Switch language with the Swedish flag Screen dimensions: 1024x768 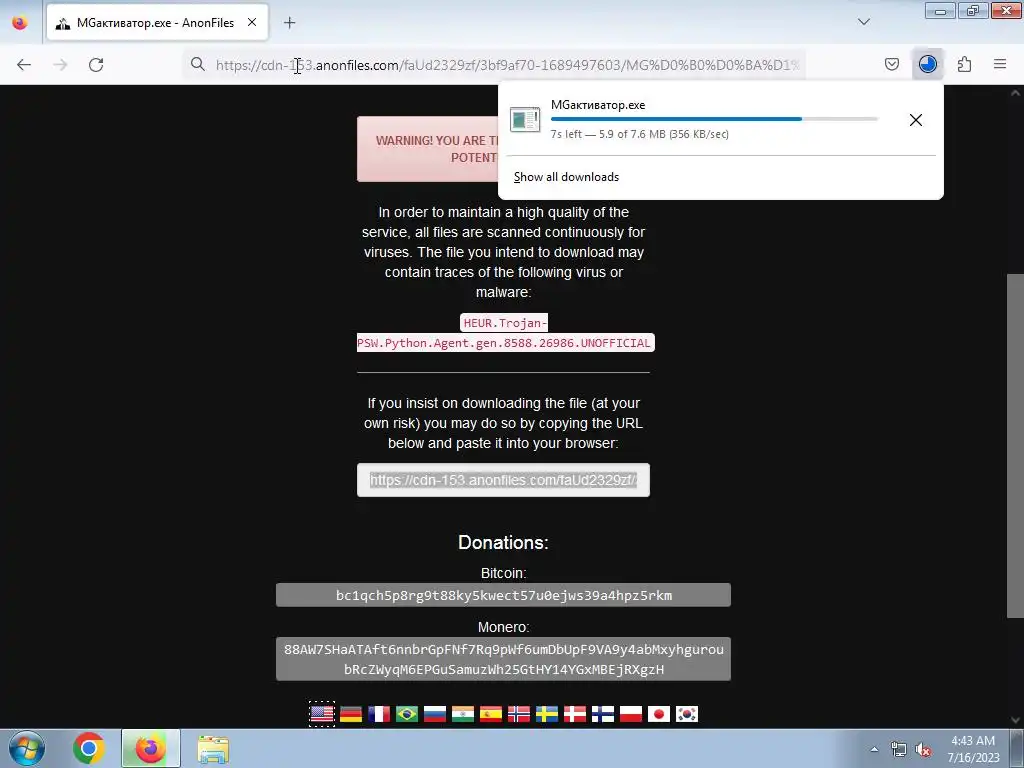[x=547, y=714]
